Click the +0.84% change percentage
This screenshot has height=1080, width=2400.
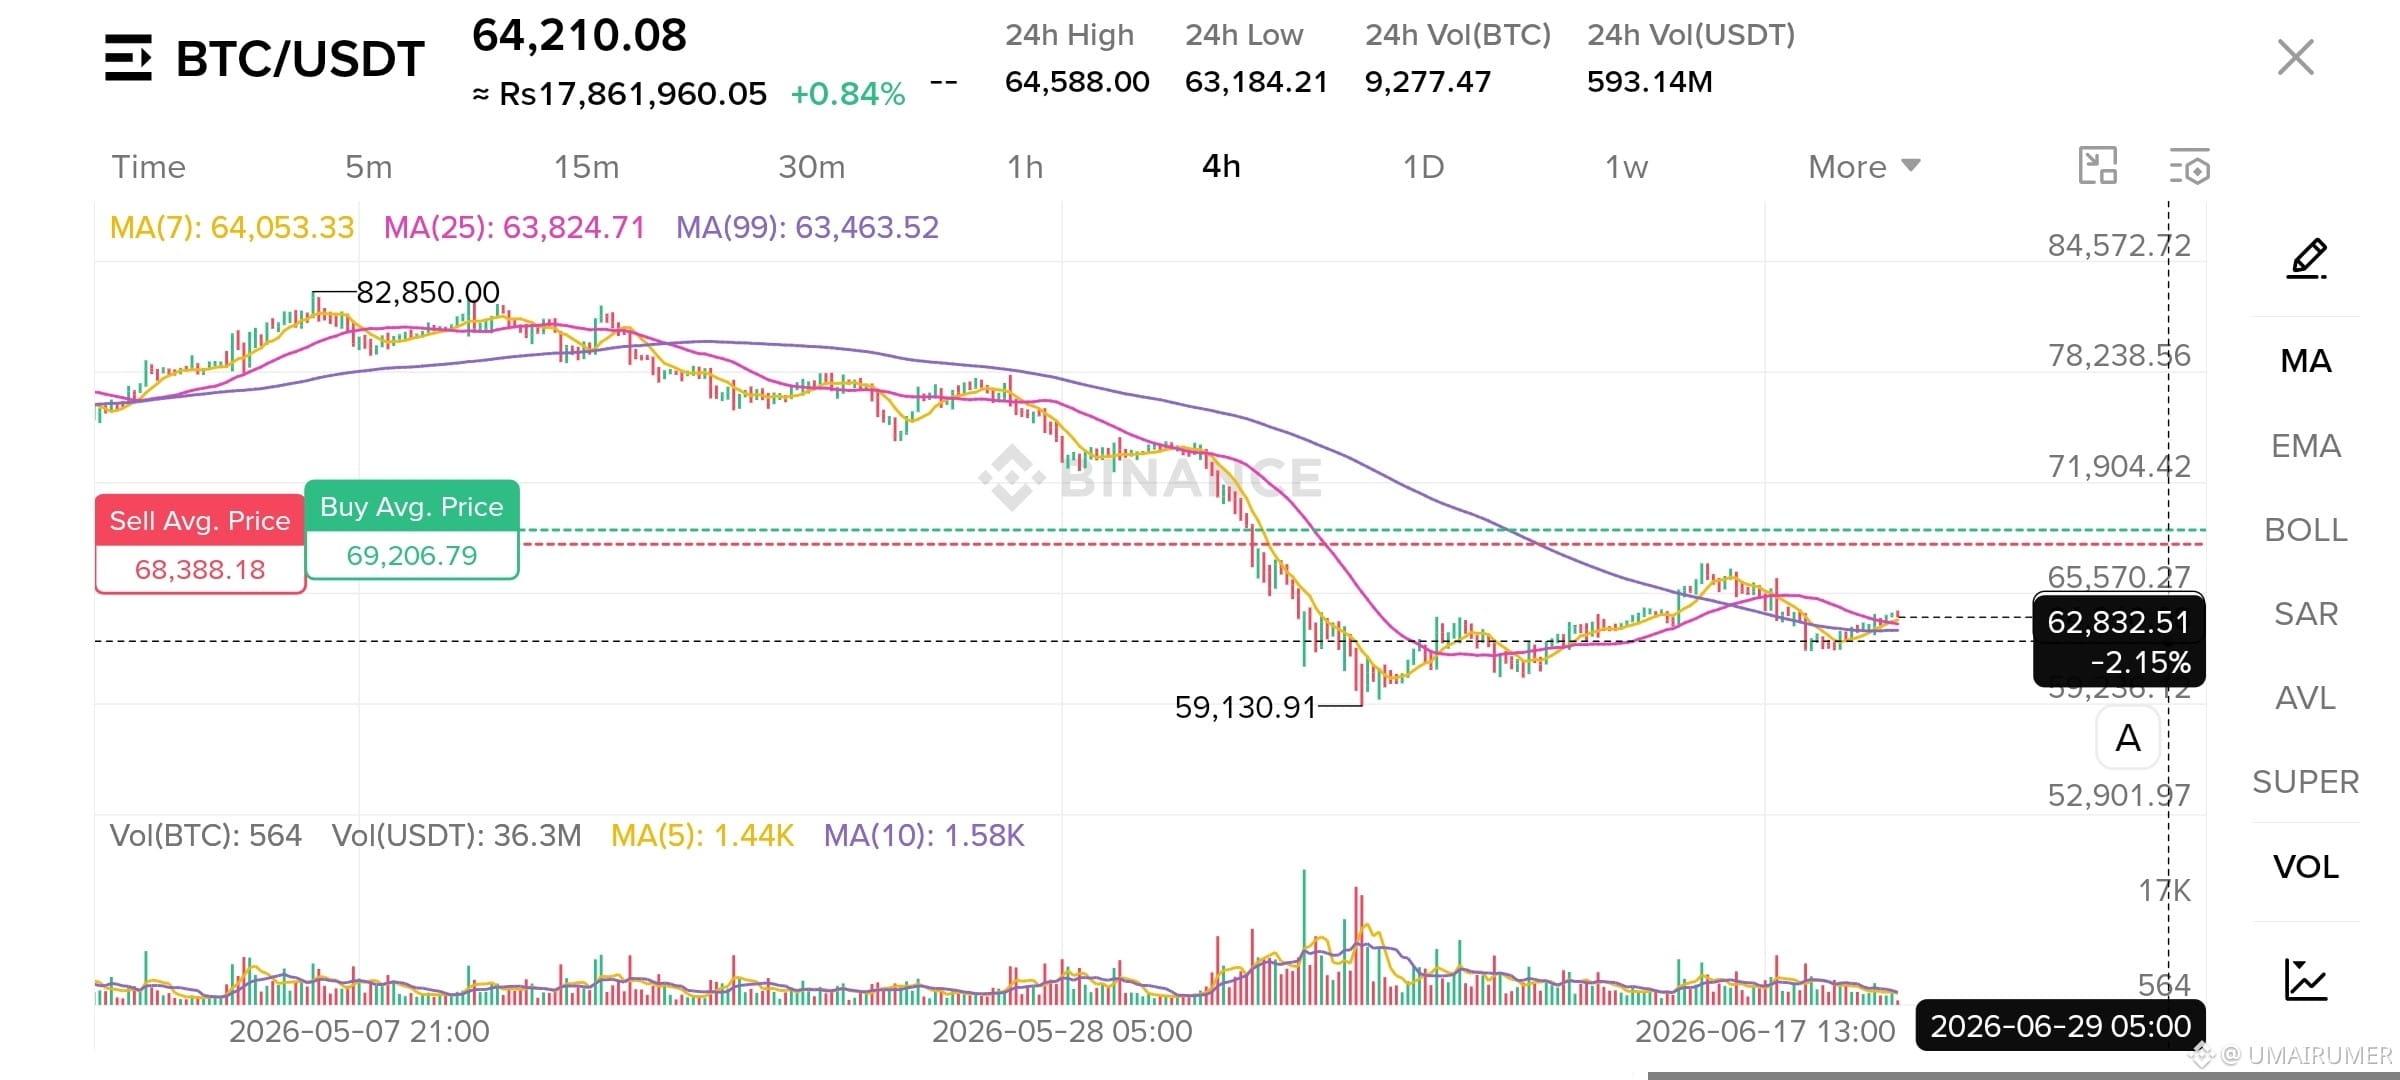(x=847, y=94)
